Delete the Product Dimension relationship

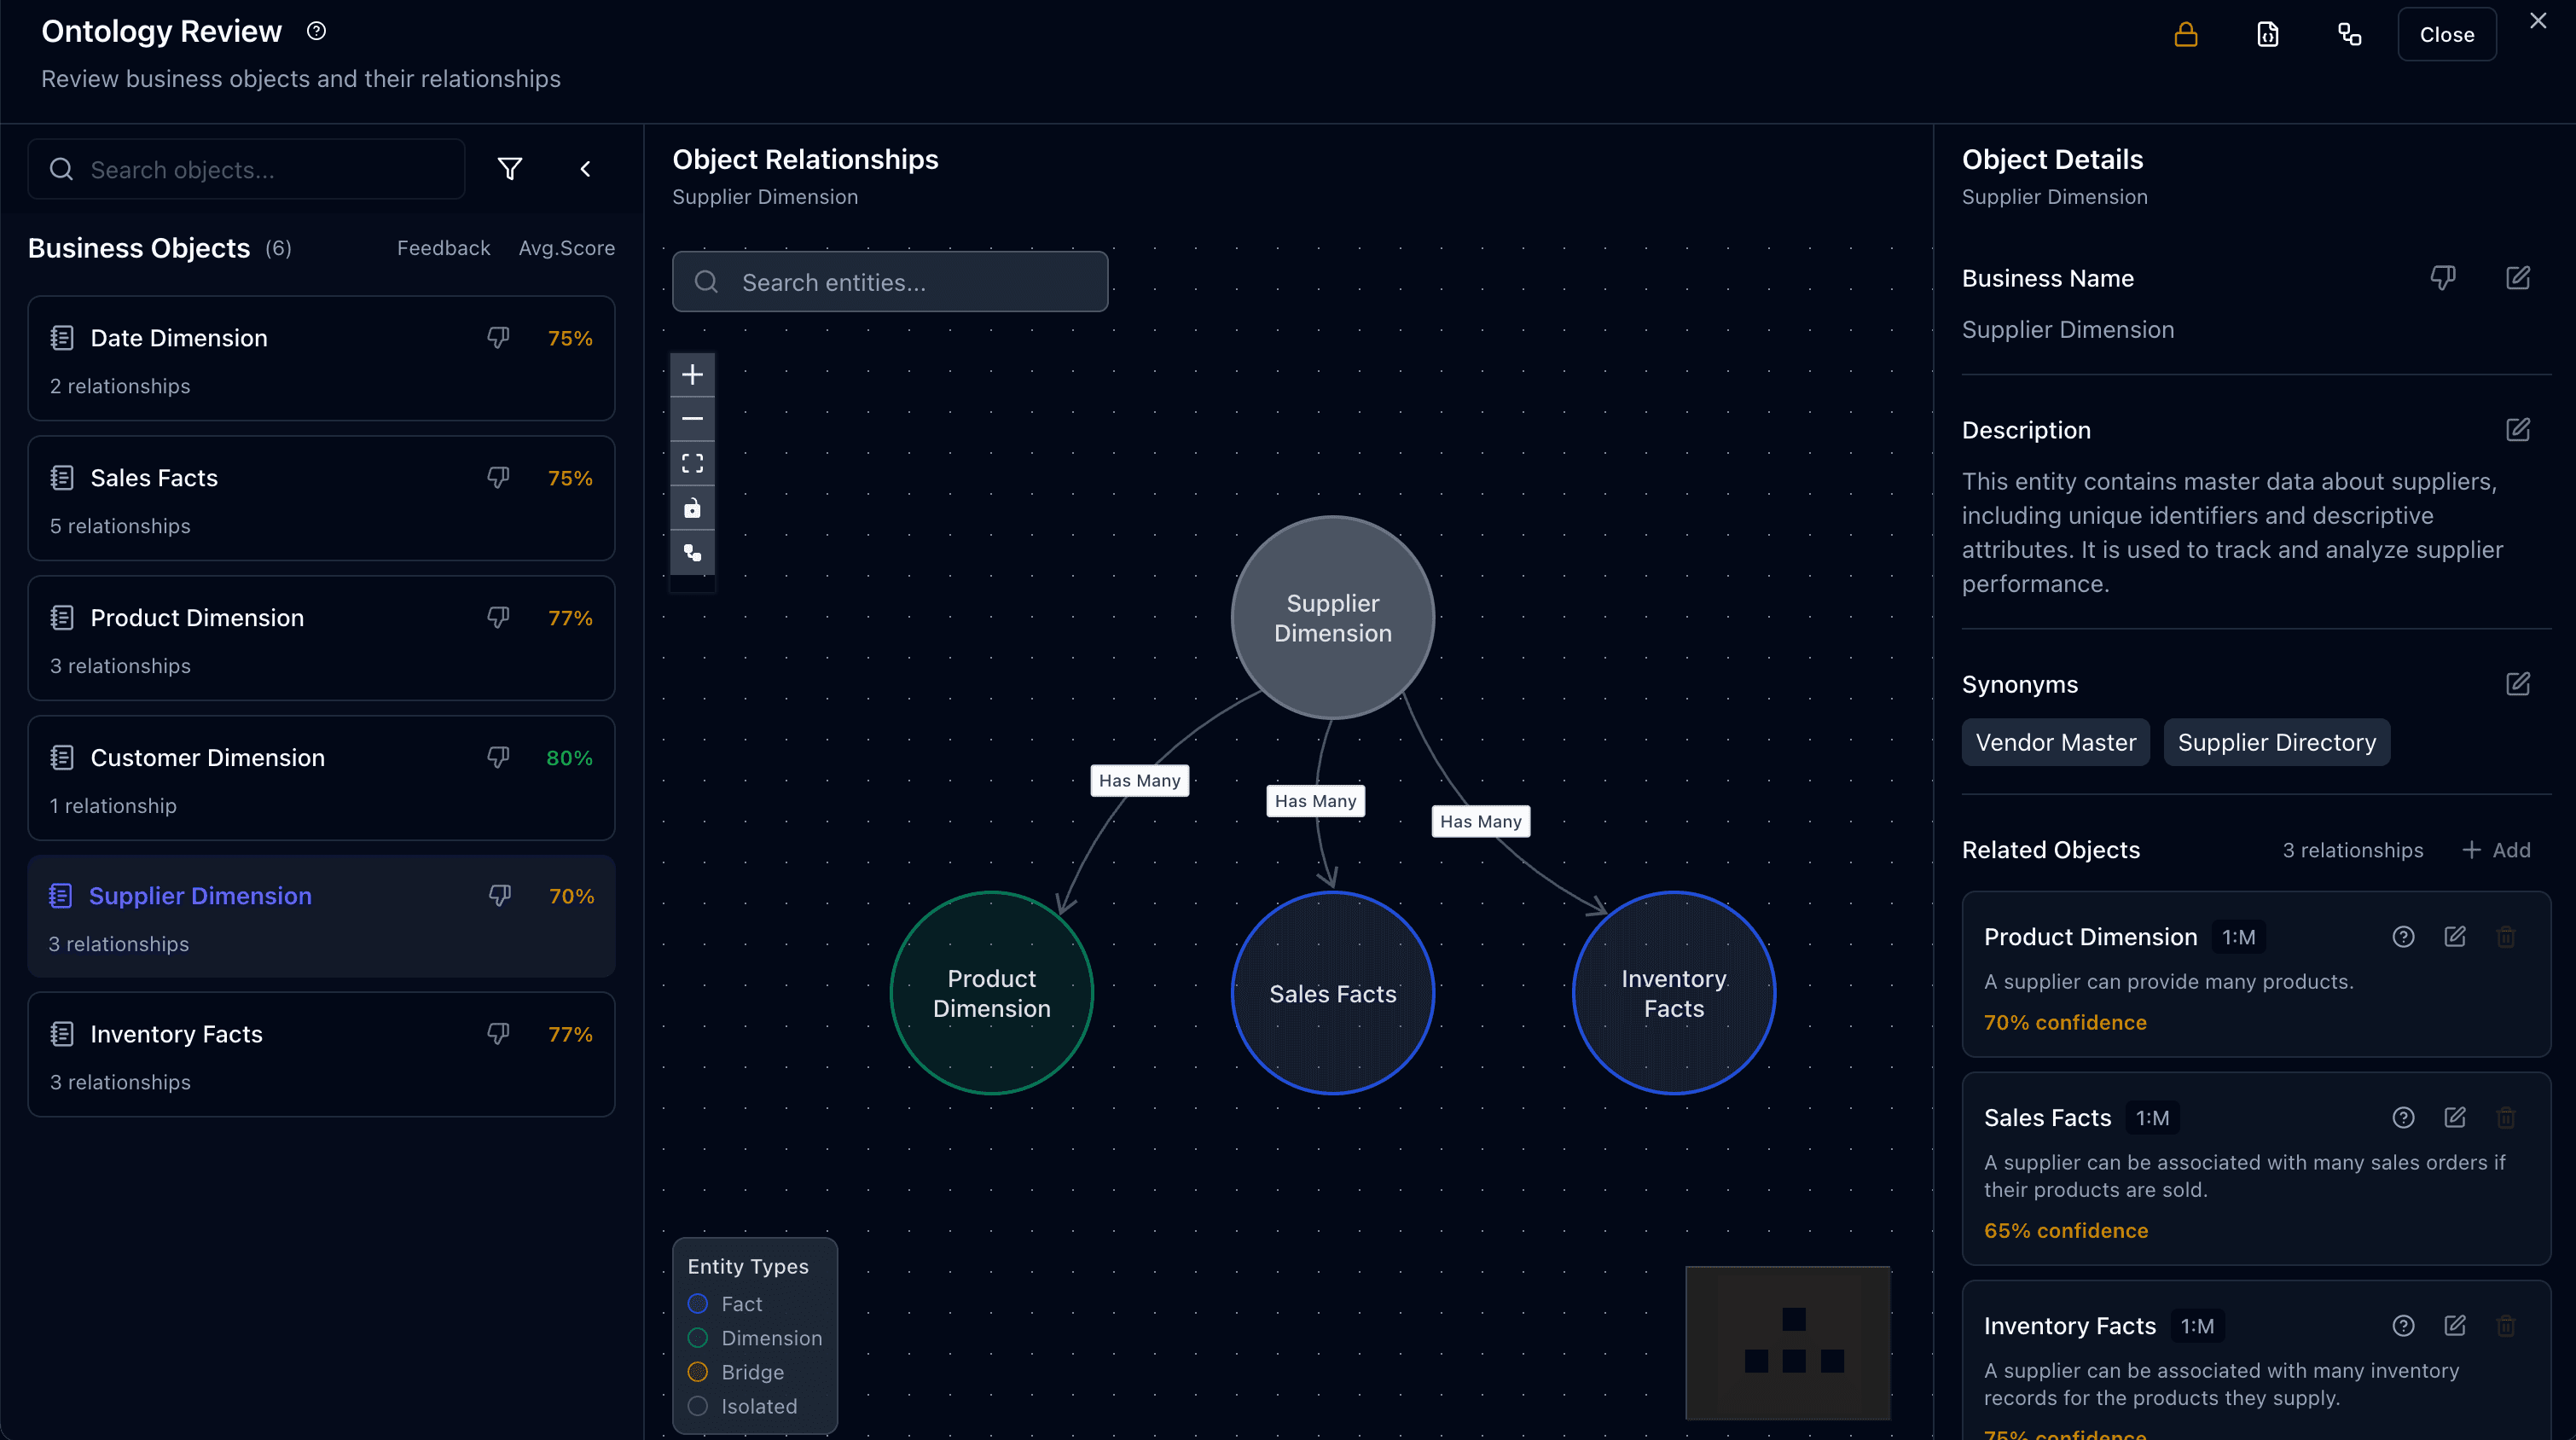click(2506, 936)
